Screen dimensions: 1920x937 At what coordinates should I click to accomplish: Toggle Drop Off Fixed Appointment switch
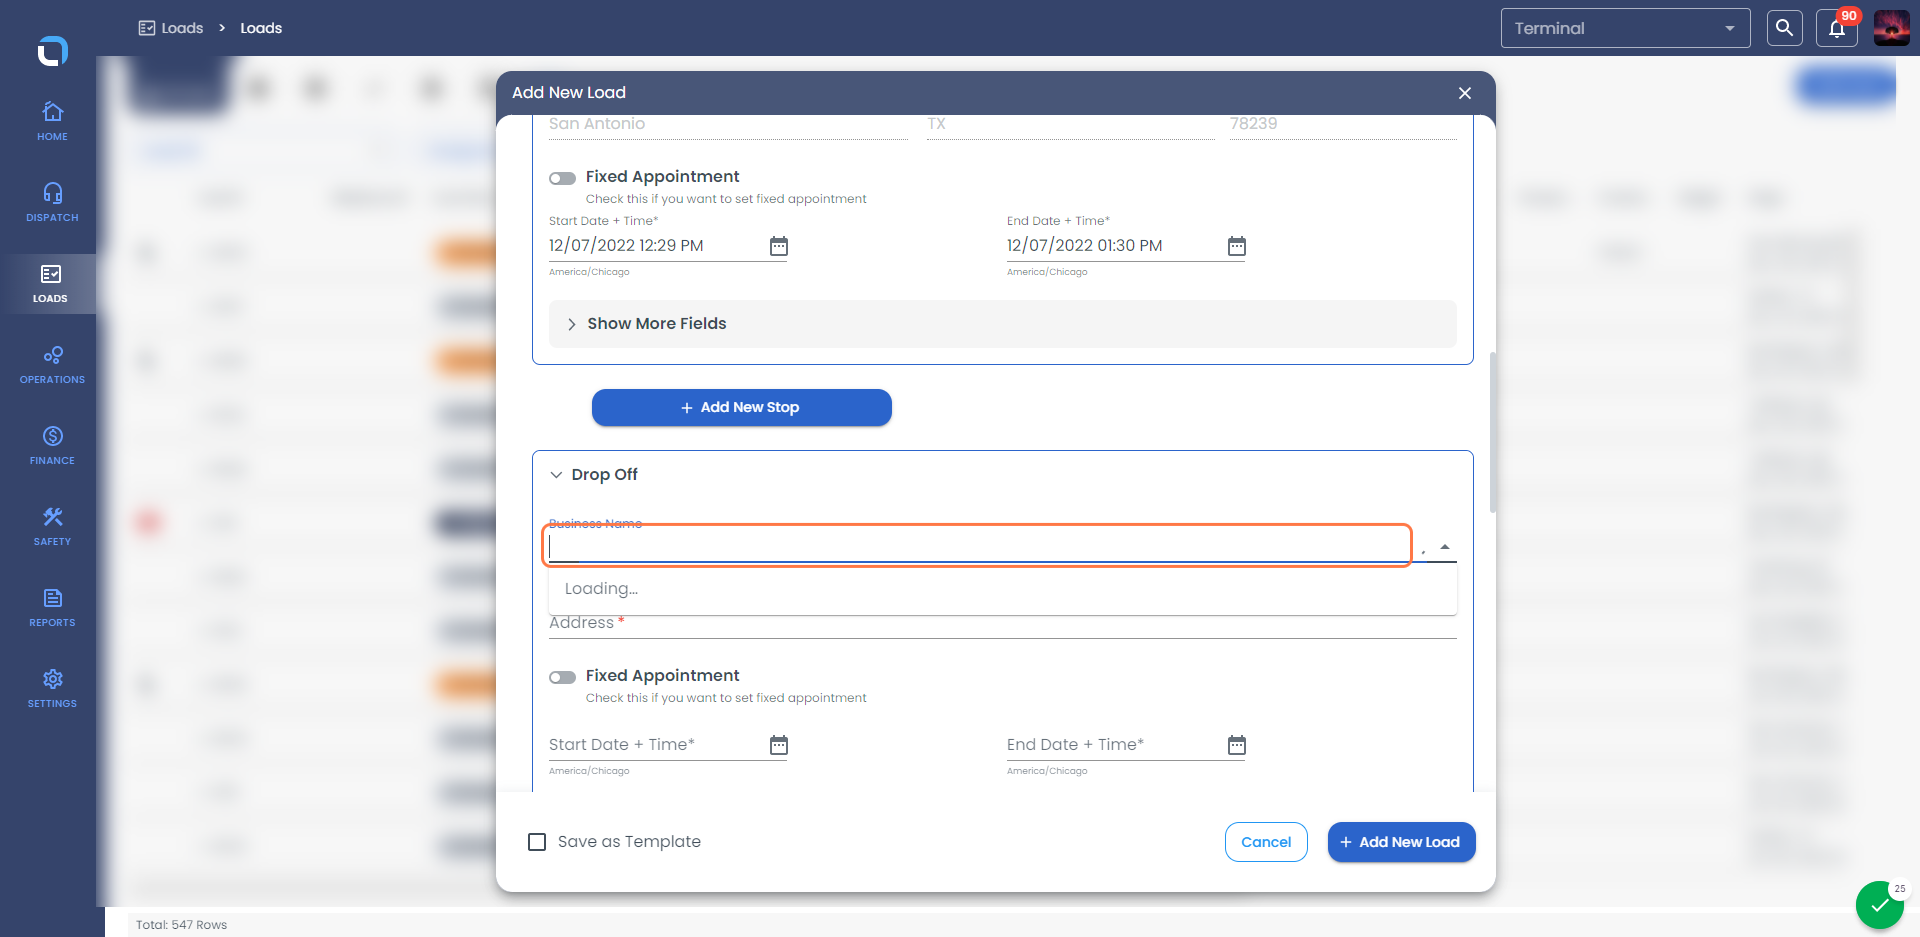562,677
